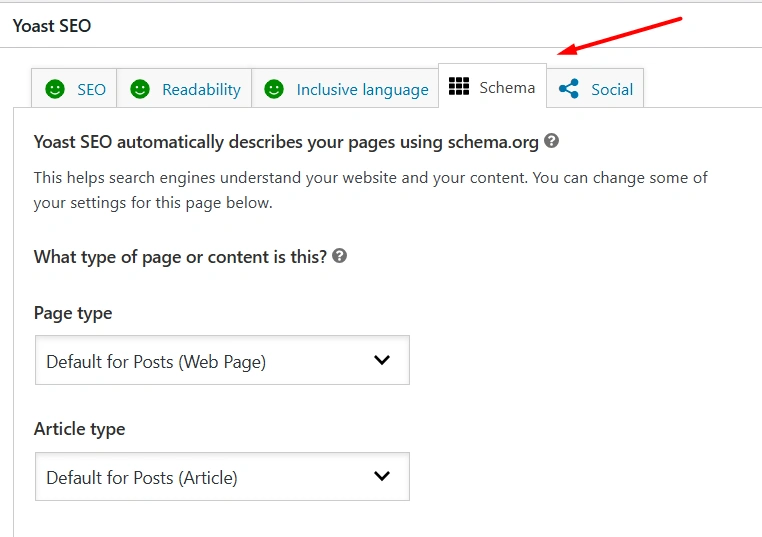
Task: Click the green smiley icon on SEO tab
Action: click(x=55, y=89)
